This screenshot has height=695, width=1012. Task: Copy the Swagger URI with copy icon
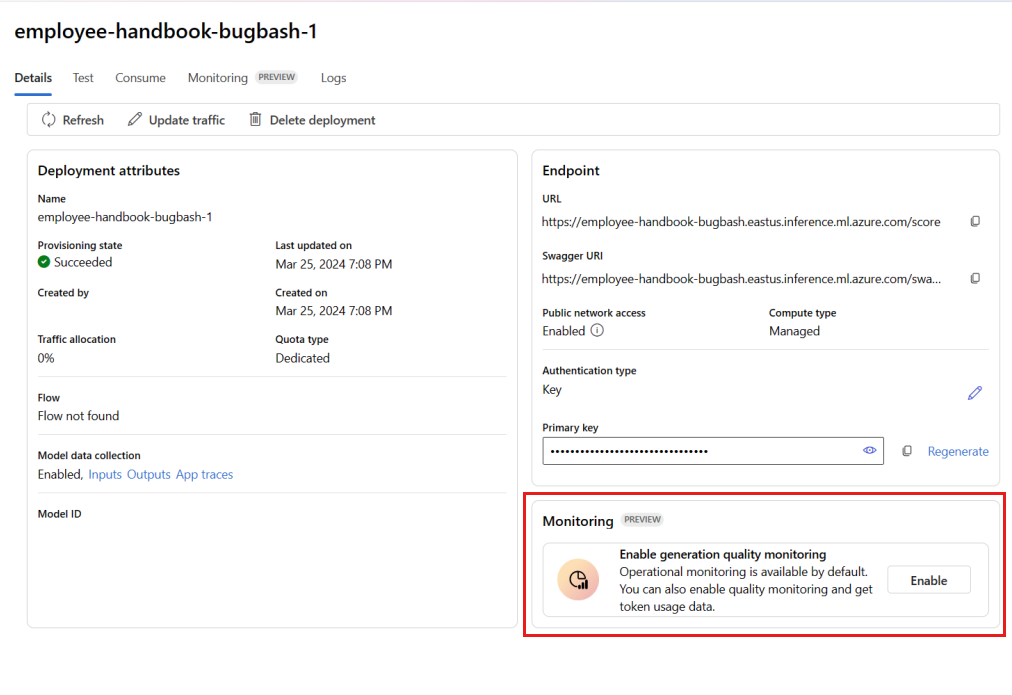click(x=975, y=278)
